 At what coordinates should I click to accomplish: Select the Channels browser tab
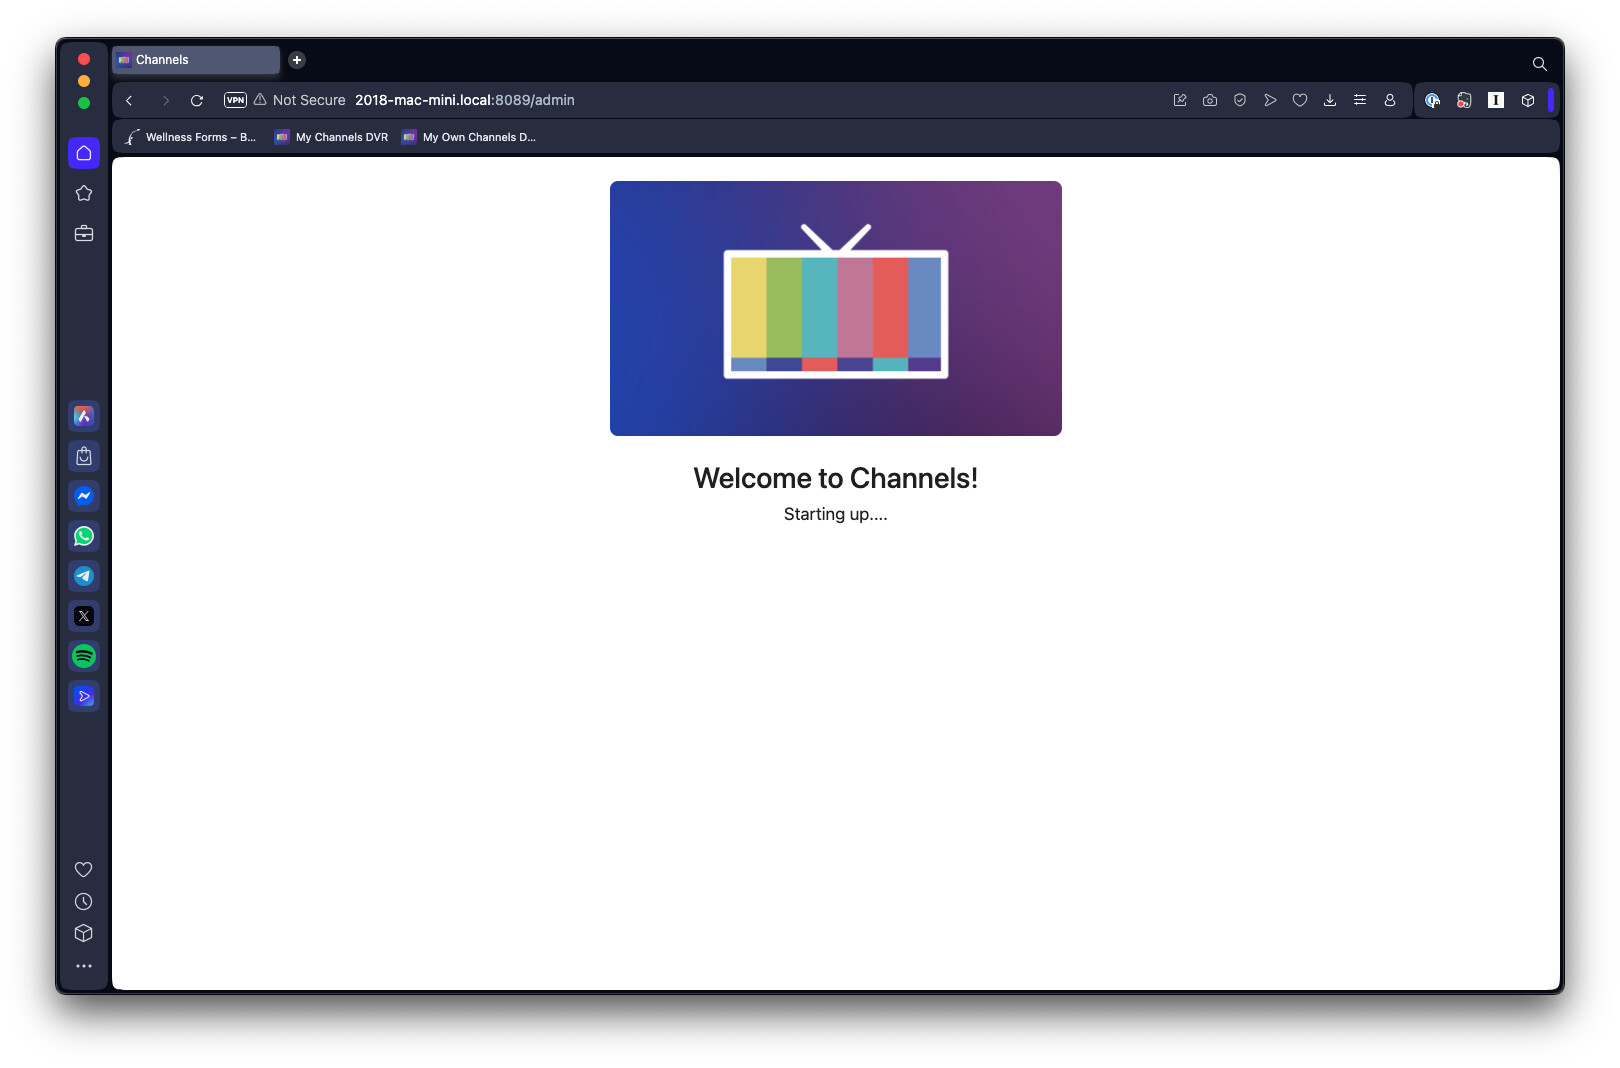point(195,60)
